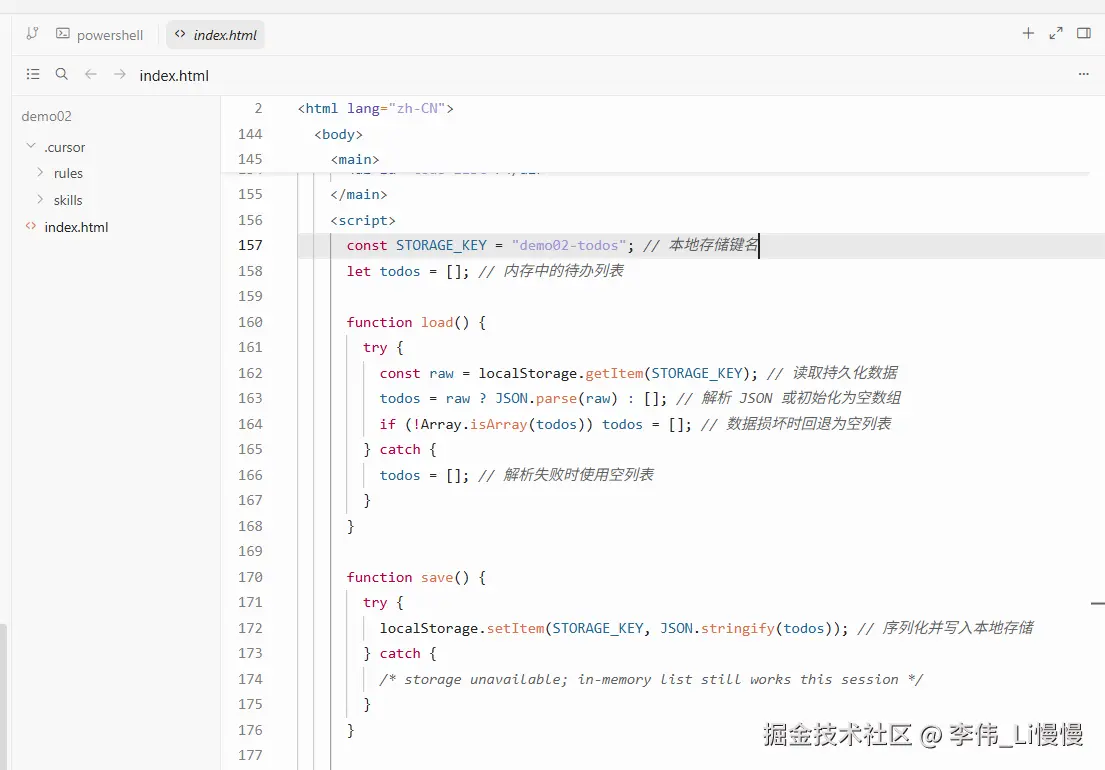
Task: Click the storage unavailable comment line
Action: point(651,679)
